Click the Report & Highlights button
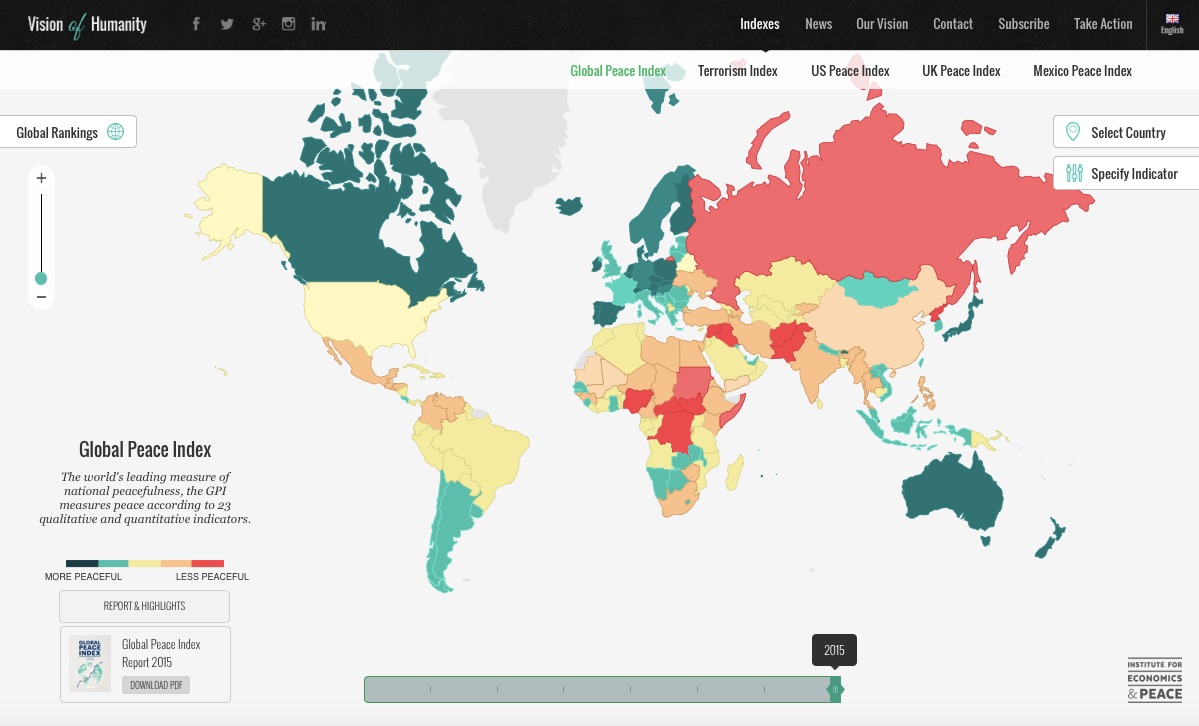The height and width of the screenshot is (726, 1199). [x=144, y=606]
